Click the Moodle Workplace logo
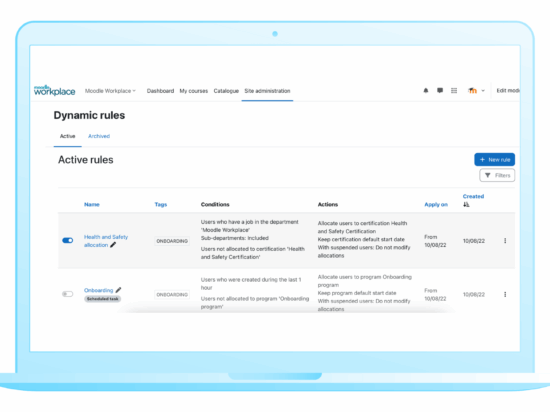550x412 pixels. point(54,90)
